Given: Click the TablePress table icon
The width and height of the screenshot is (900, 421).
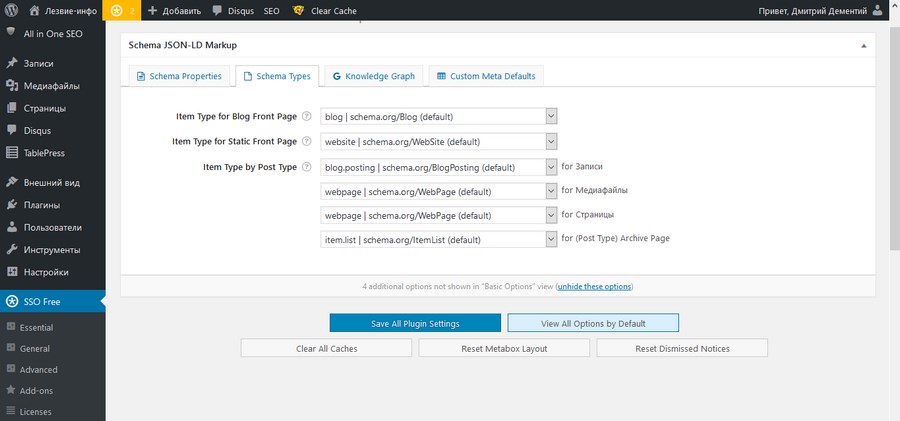Looking at the screenshot, I should click(11, 153).
